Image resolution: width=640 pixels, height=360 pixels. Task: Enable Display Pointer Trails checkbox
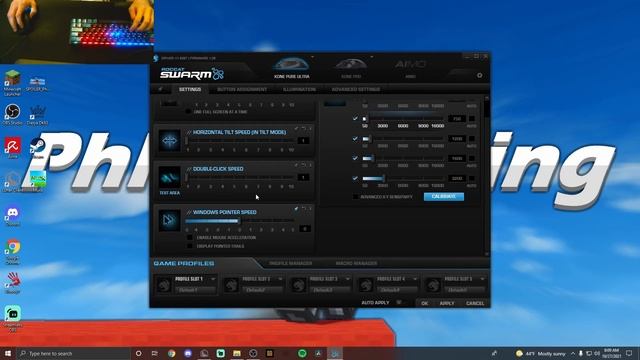coord(189,246)
